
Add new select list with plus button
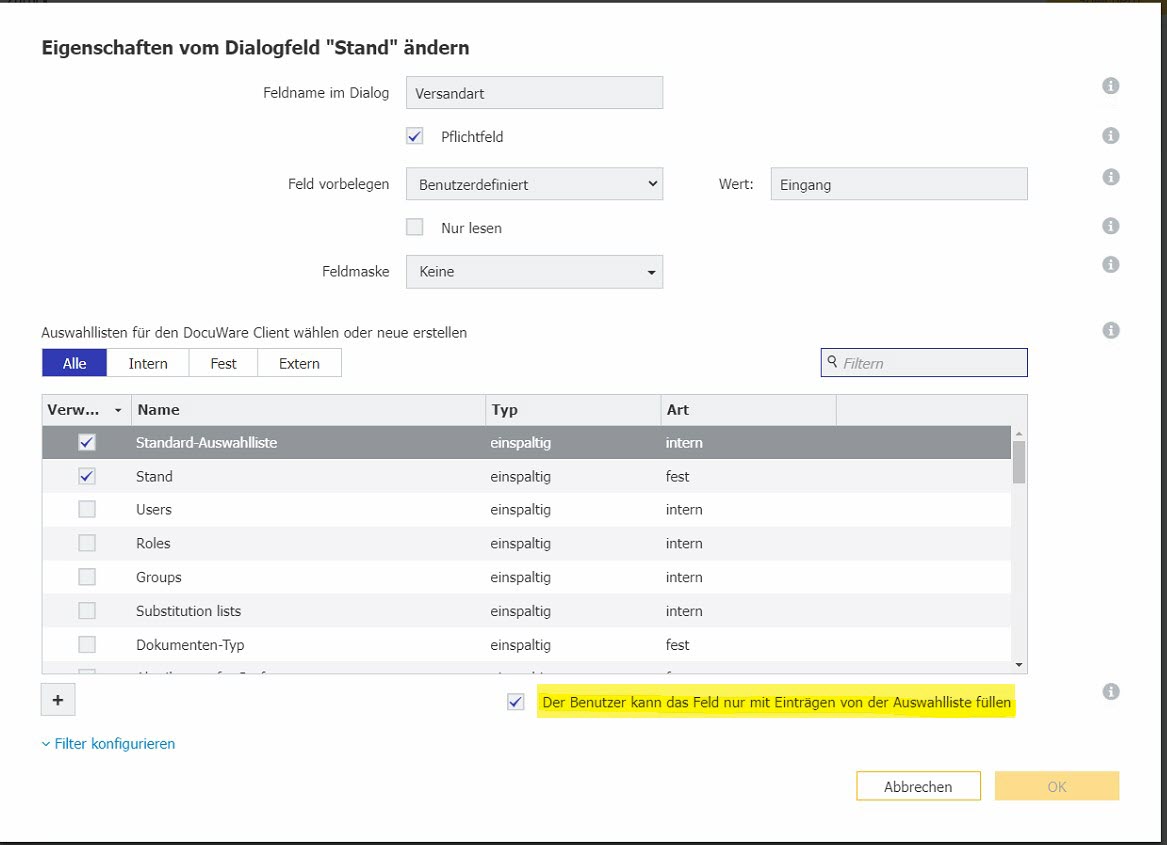coord(58,701)
